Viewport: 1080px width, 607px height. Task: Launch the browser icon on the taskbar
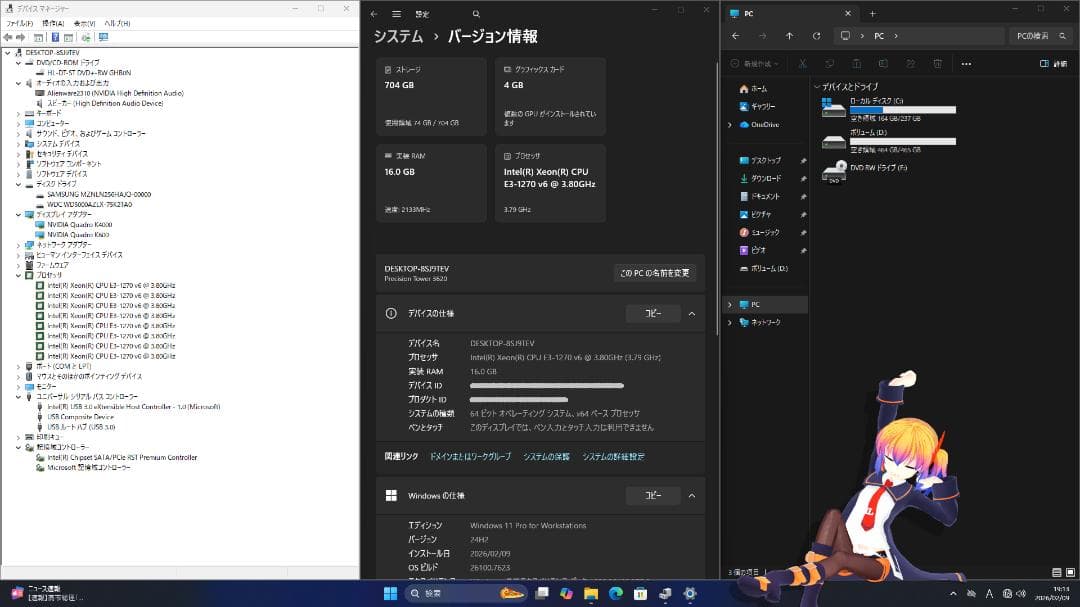(614, 595)
